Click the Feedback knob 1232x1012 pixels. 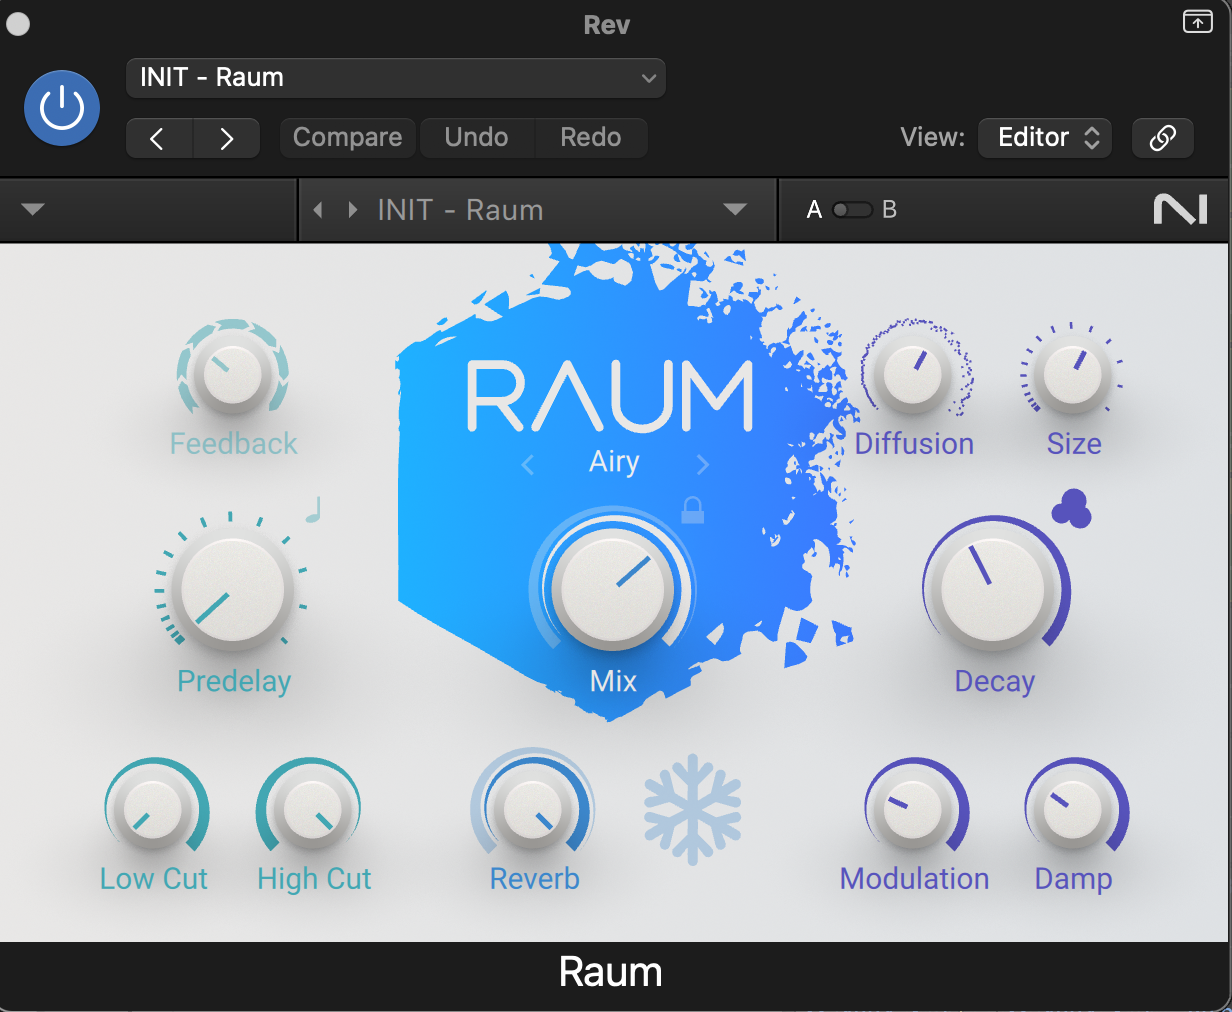pyautogui.click(x=233, y=375)
